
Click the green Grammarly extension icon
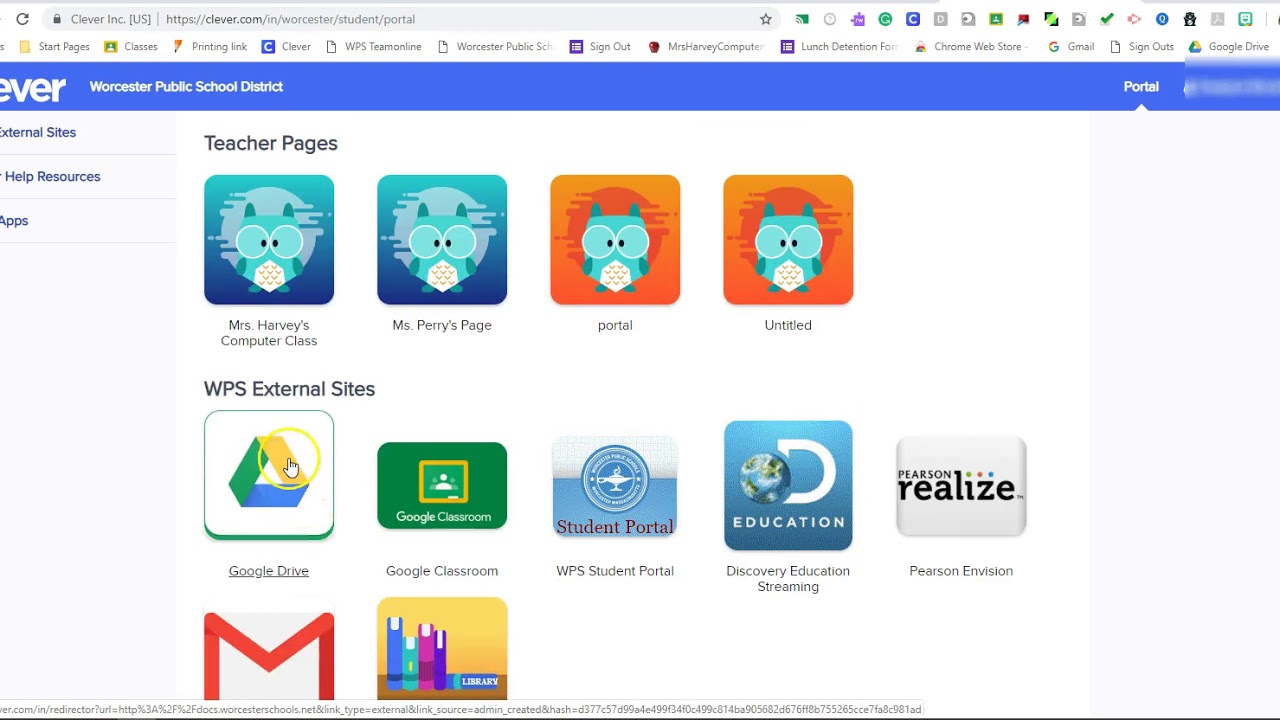[885, 19]
